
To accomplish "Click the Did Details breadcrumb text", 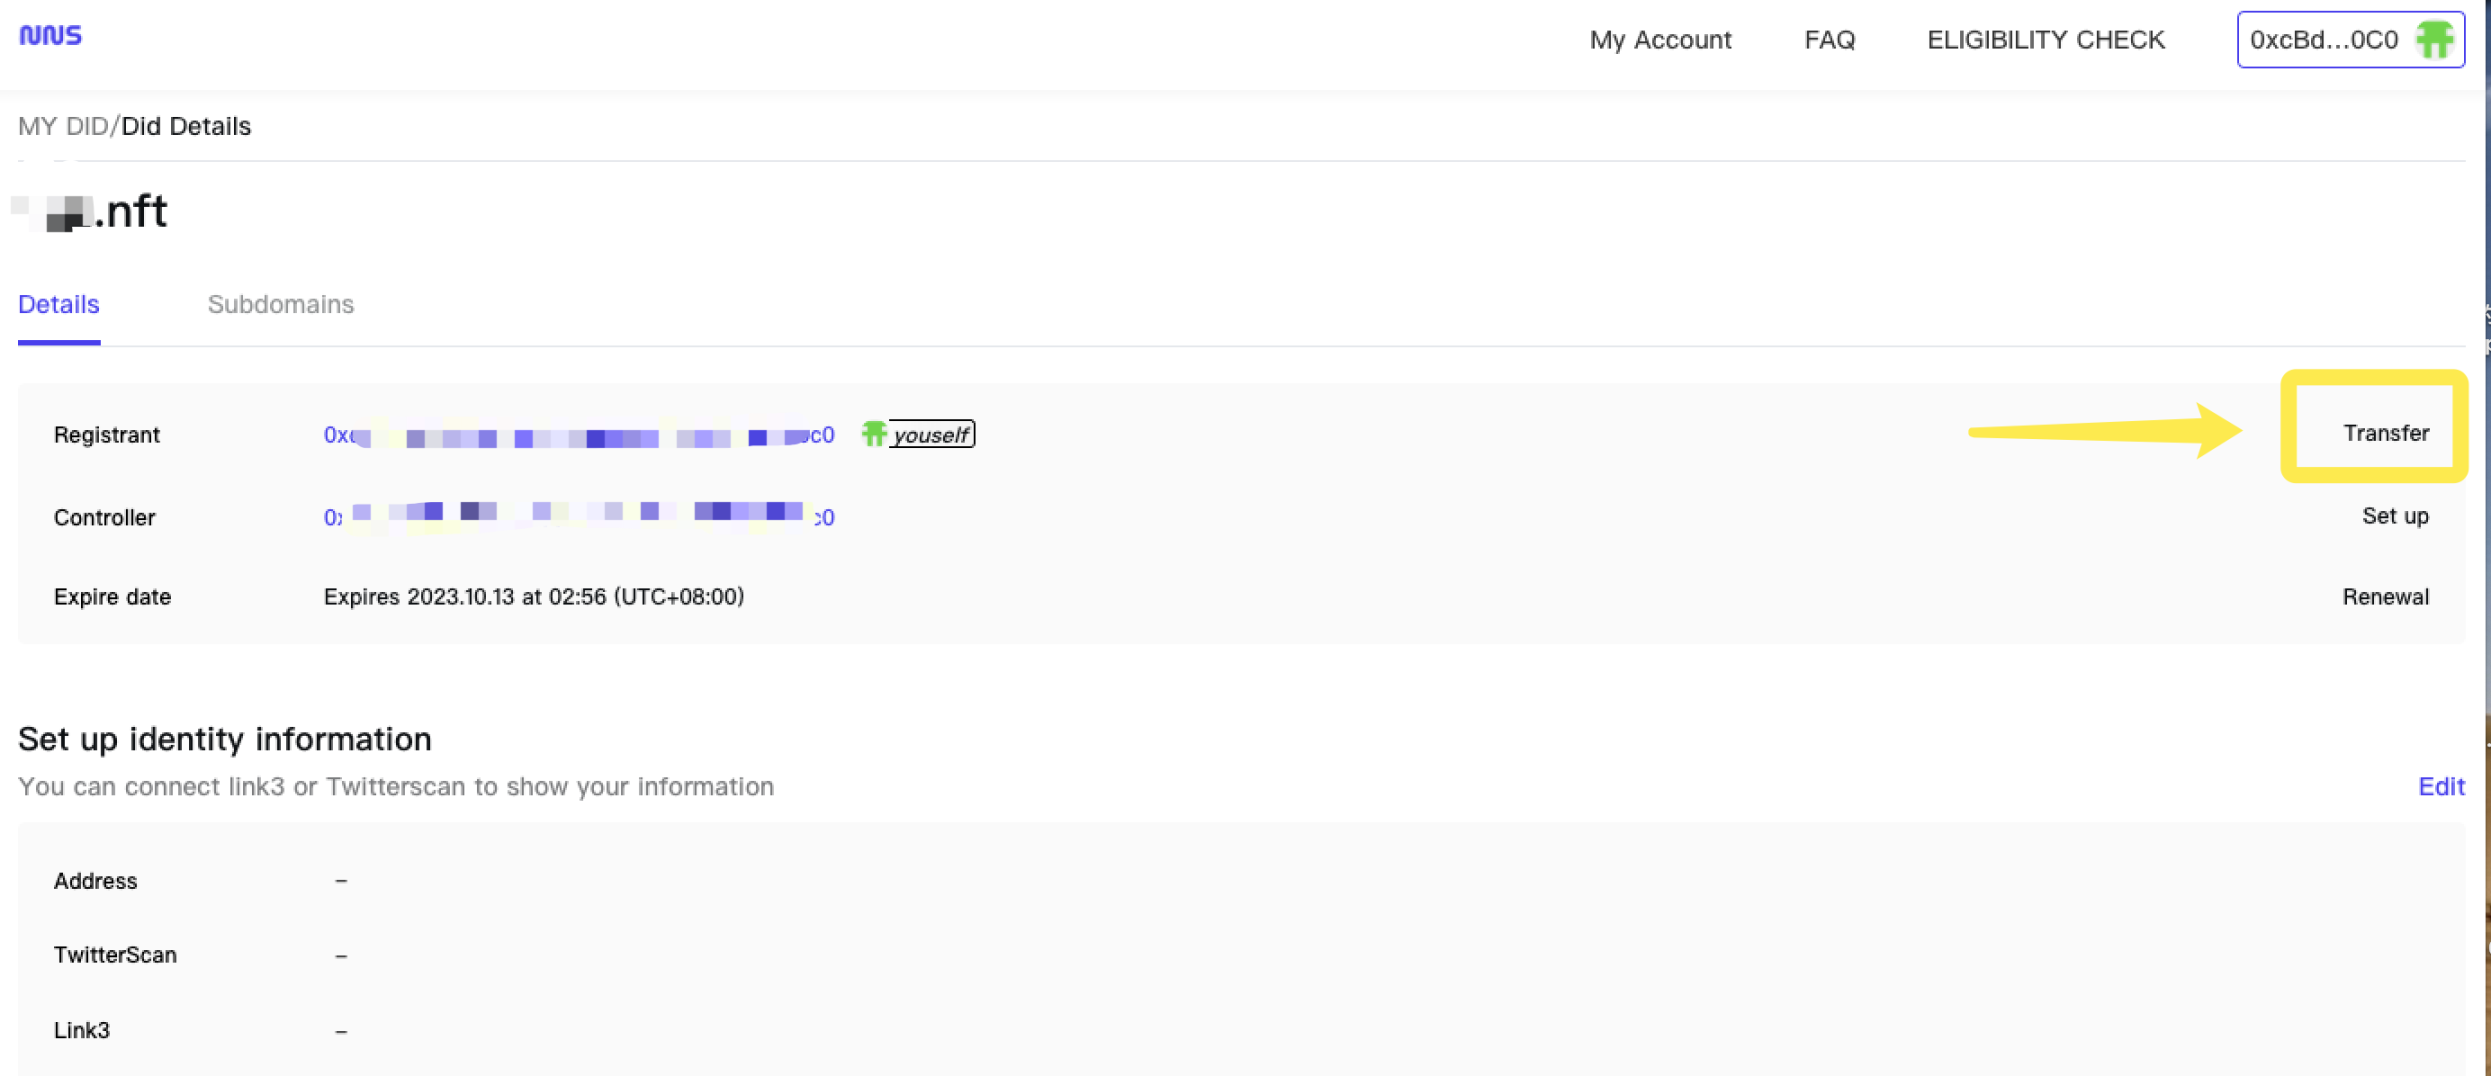I will click(186, 126).
